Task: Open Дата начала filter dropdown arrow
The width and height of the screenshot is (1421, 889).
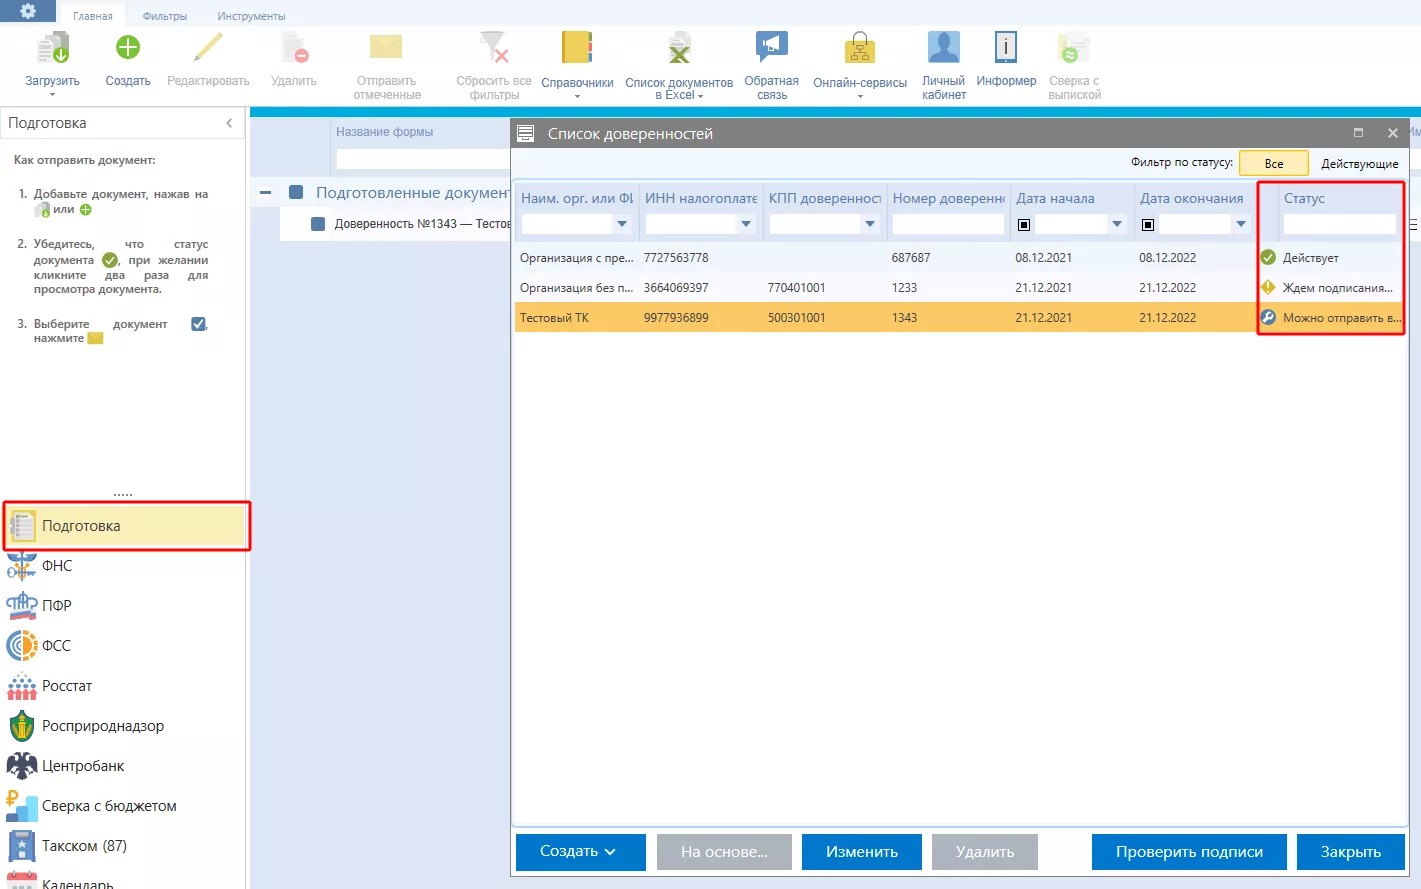Action: [x=1117, y=224]
